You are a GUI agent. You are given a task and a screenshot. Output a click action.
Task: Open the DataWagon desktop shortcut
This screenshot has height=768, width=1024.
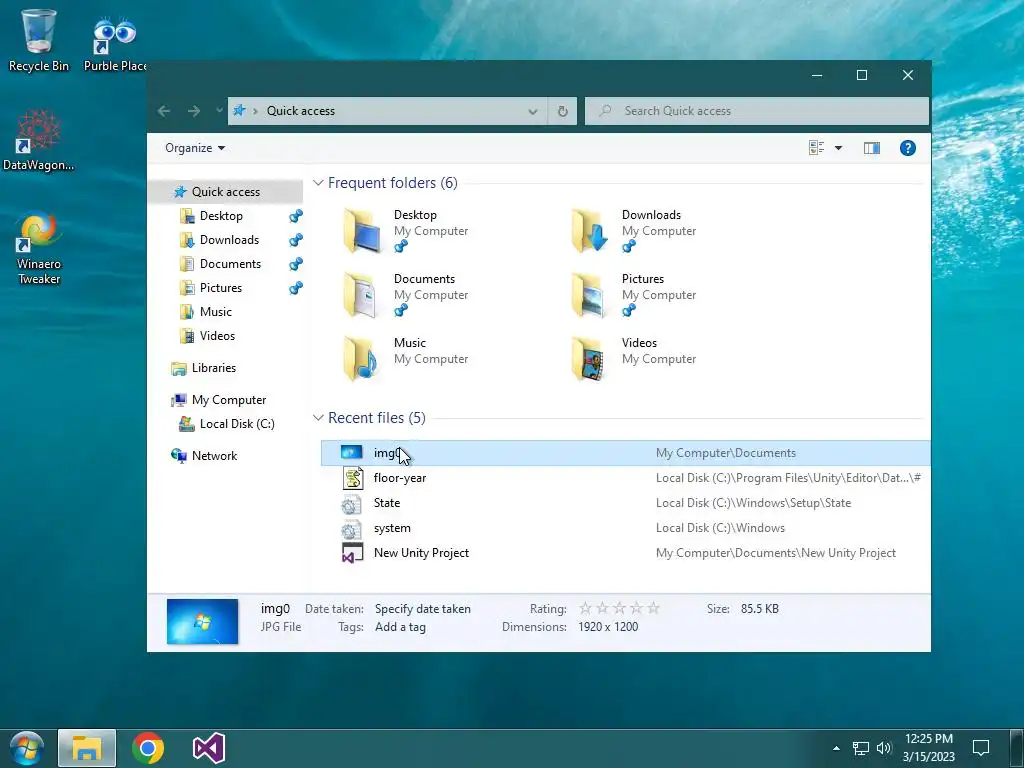(39, 140)
